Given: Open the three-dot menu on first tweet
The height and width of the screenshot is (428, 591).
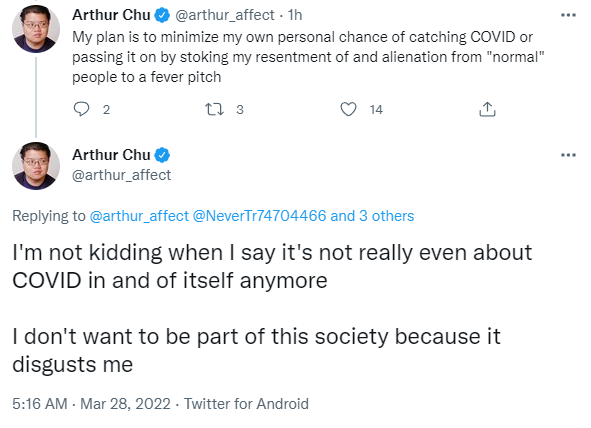Looking at the screenshot, I should click(x=568, y=15).
